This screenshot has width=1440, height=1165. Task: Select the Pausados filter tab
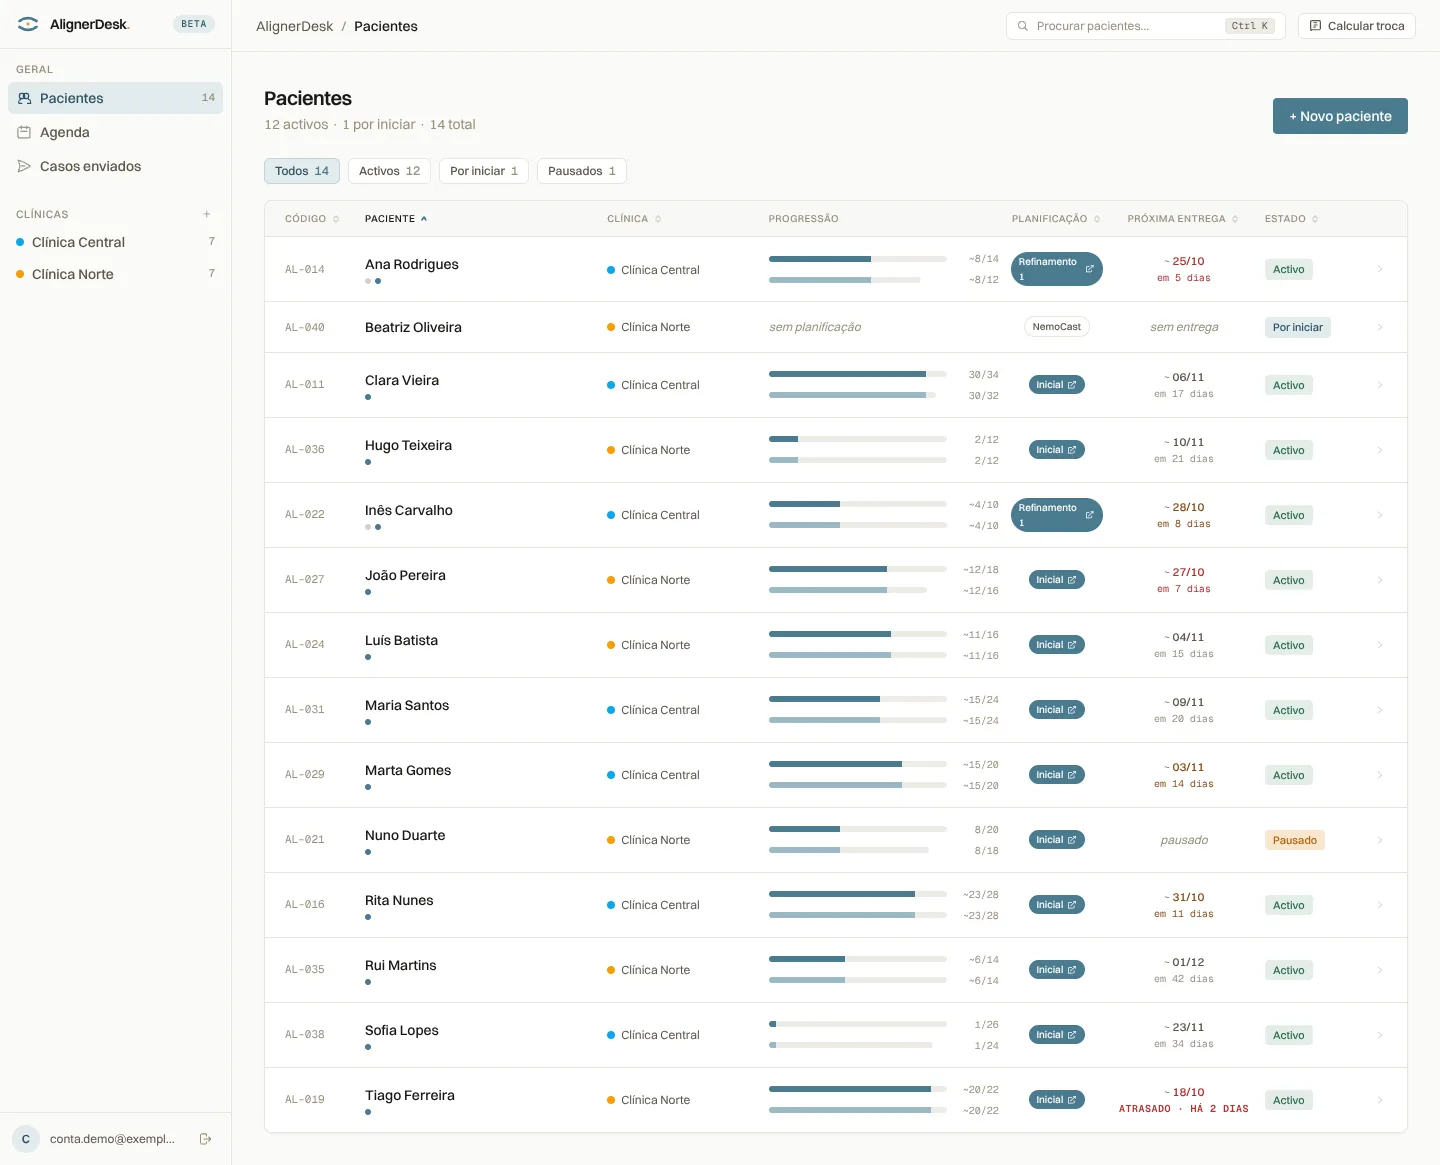582,171
